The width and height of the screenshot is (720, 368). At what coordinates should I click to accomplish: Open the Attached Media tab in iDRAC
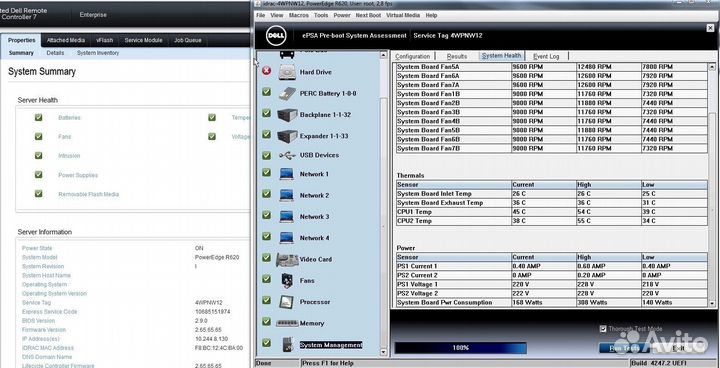(66, 40)
